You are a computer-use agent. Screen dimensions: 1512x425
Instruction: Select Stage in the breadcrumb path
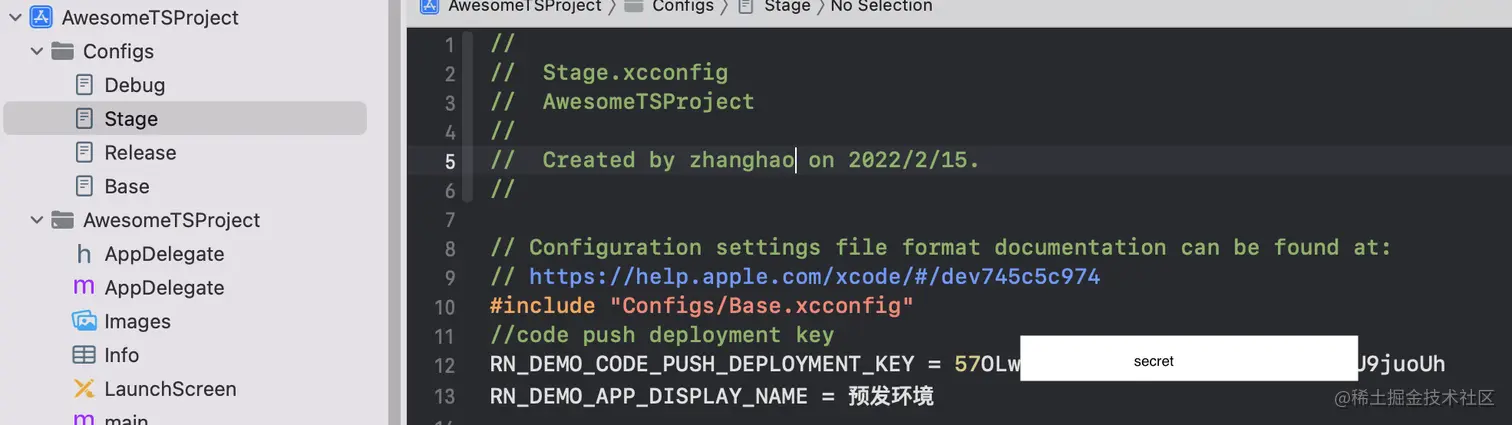coord(787,6)
